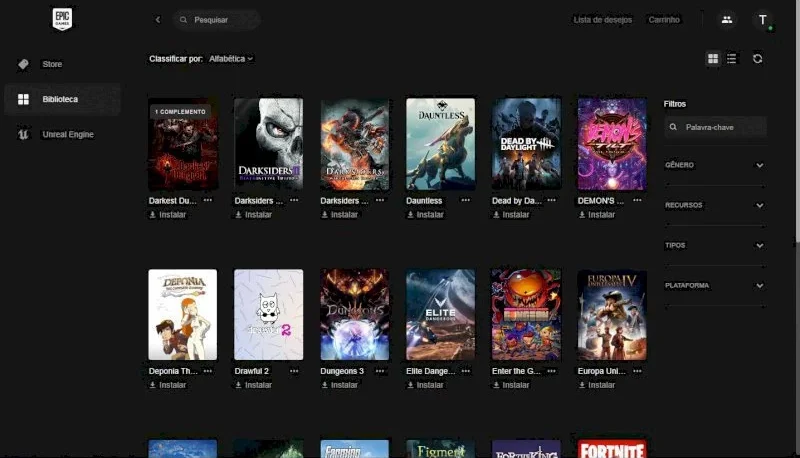Image resolution: width=800 pixels, height=458 pixels.
Task: Expand the GÊNERO filter
Action: [x=714, y=165]
